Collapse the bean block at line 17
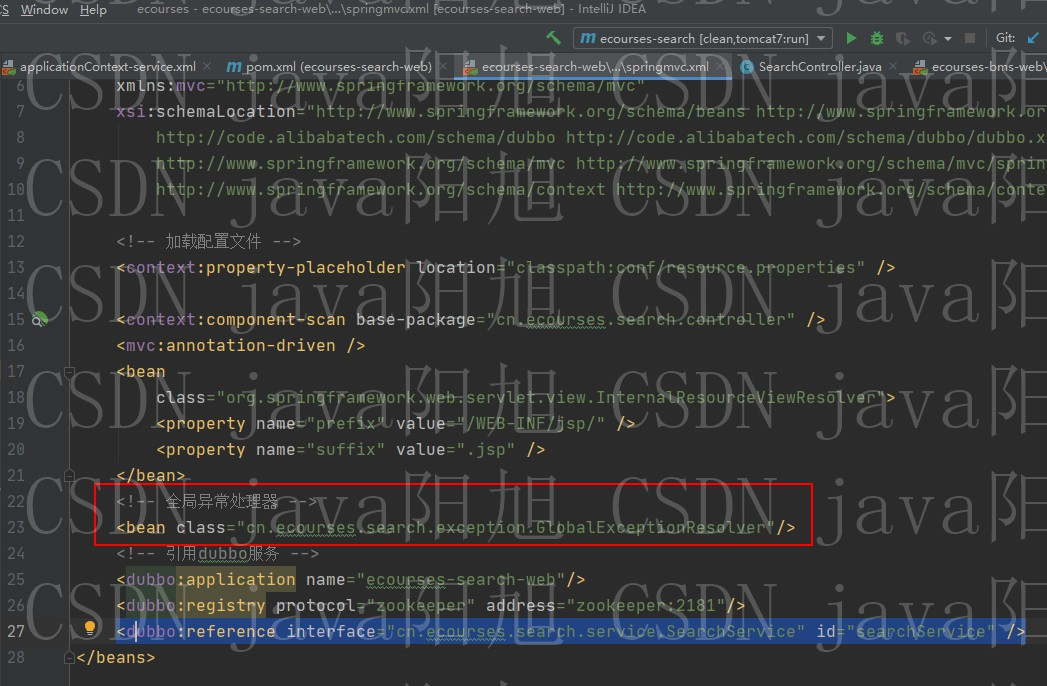Screen dimensions: 1047x686 click(x=69, y=371)
